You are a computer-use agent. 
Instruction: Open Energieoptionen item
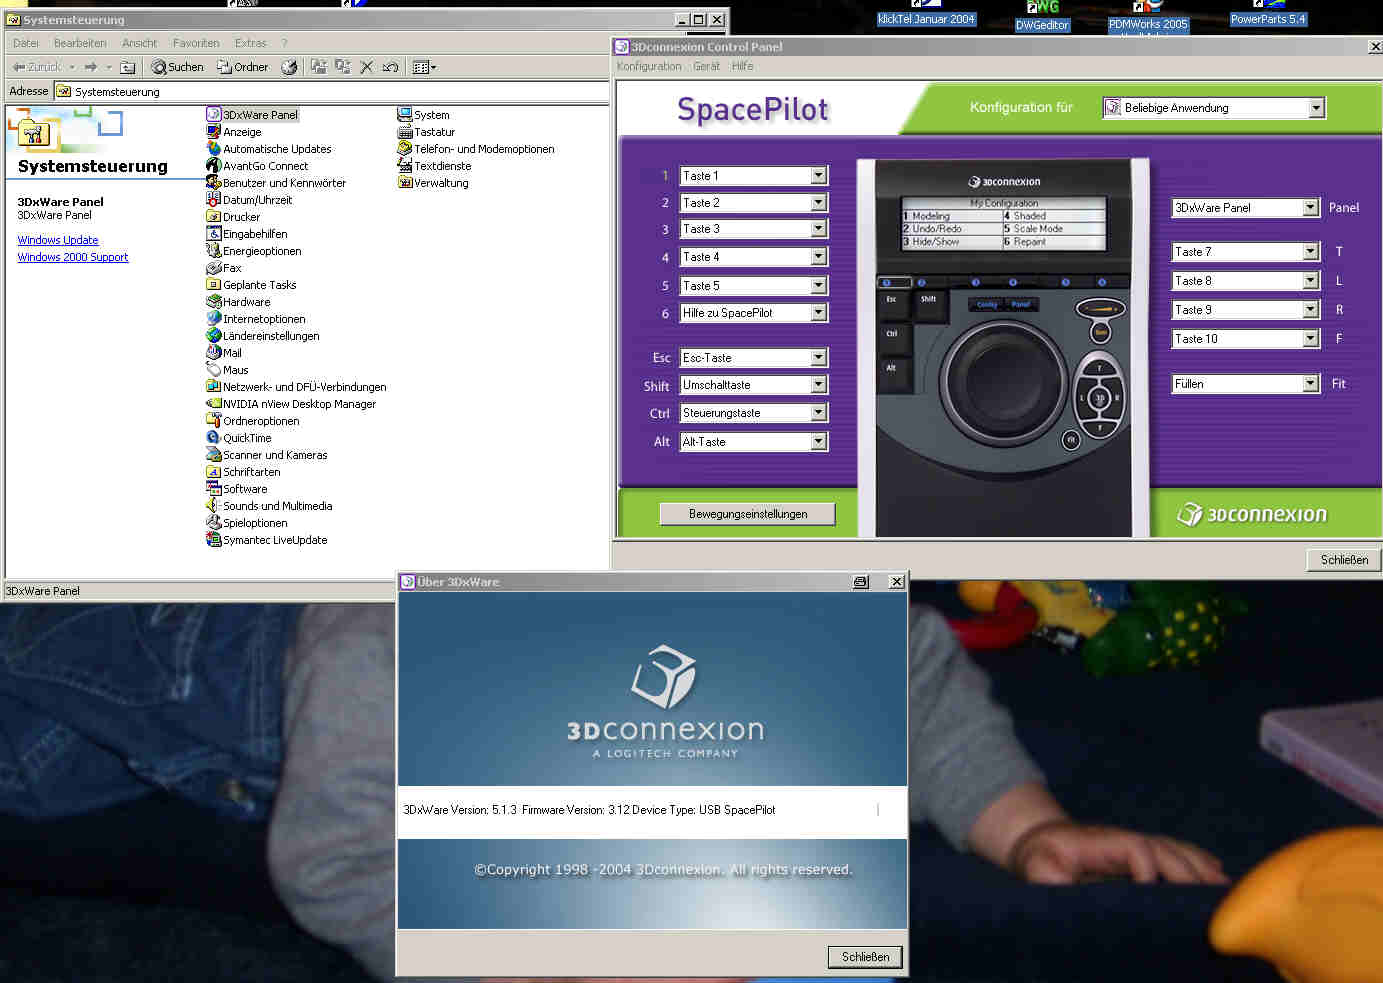pyautogui.click(x=254, y=251)
